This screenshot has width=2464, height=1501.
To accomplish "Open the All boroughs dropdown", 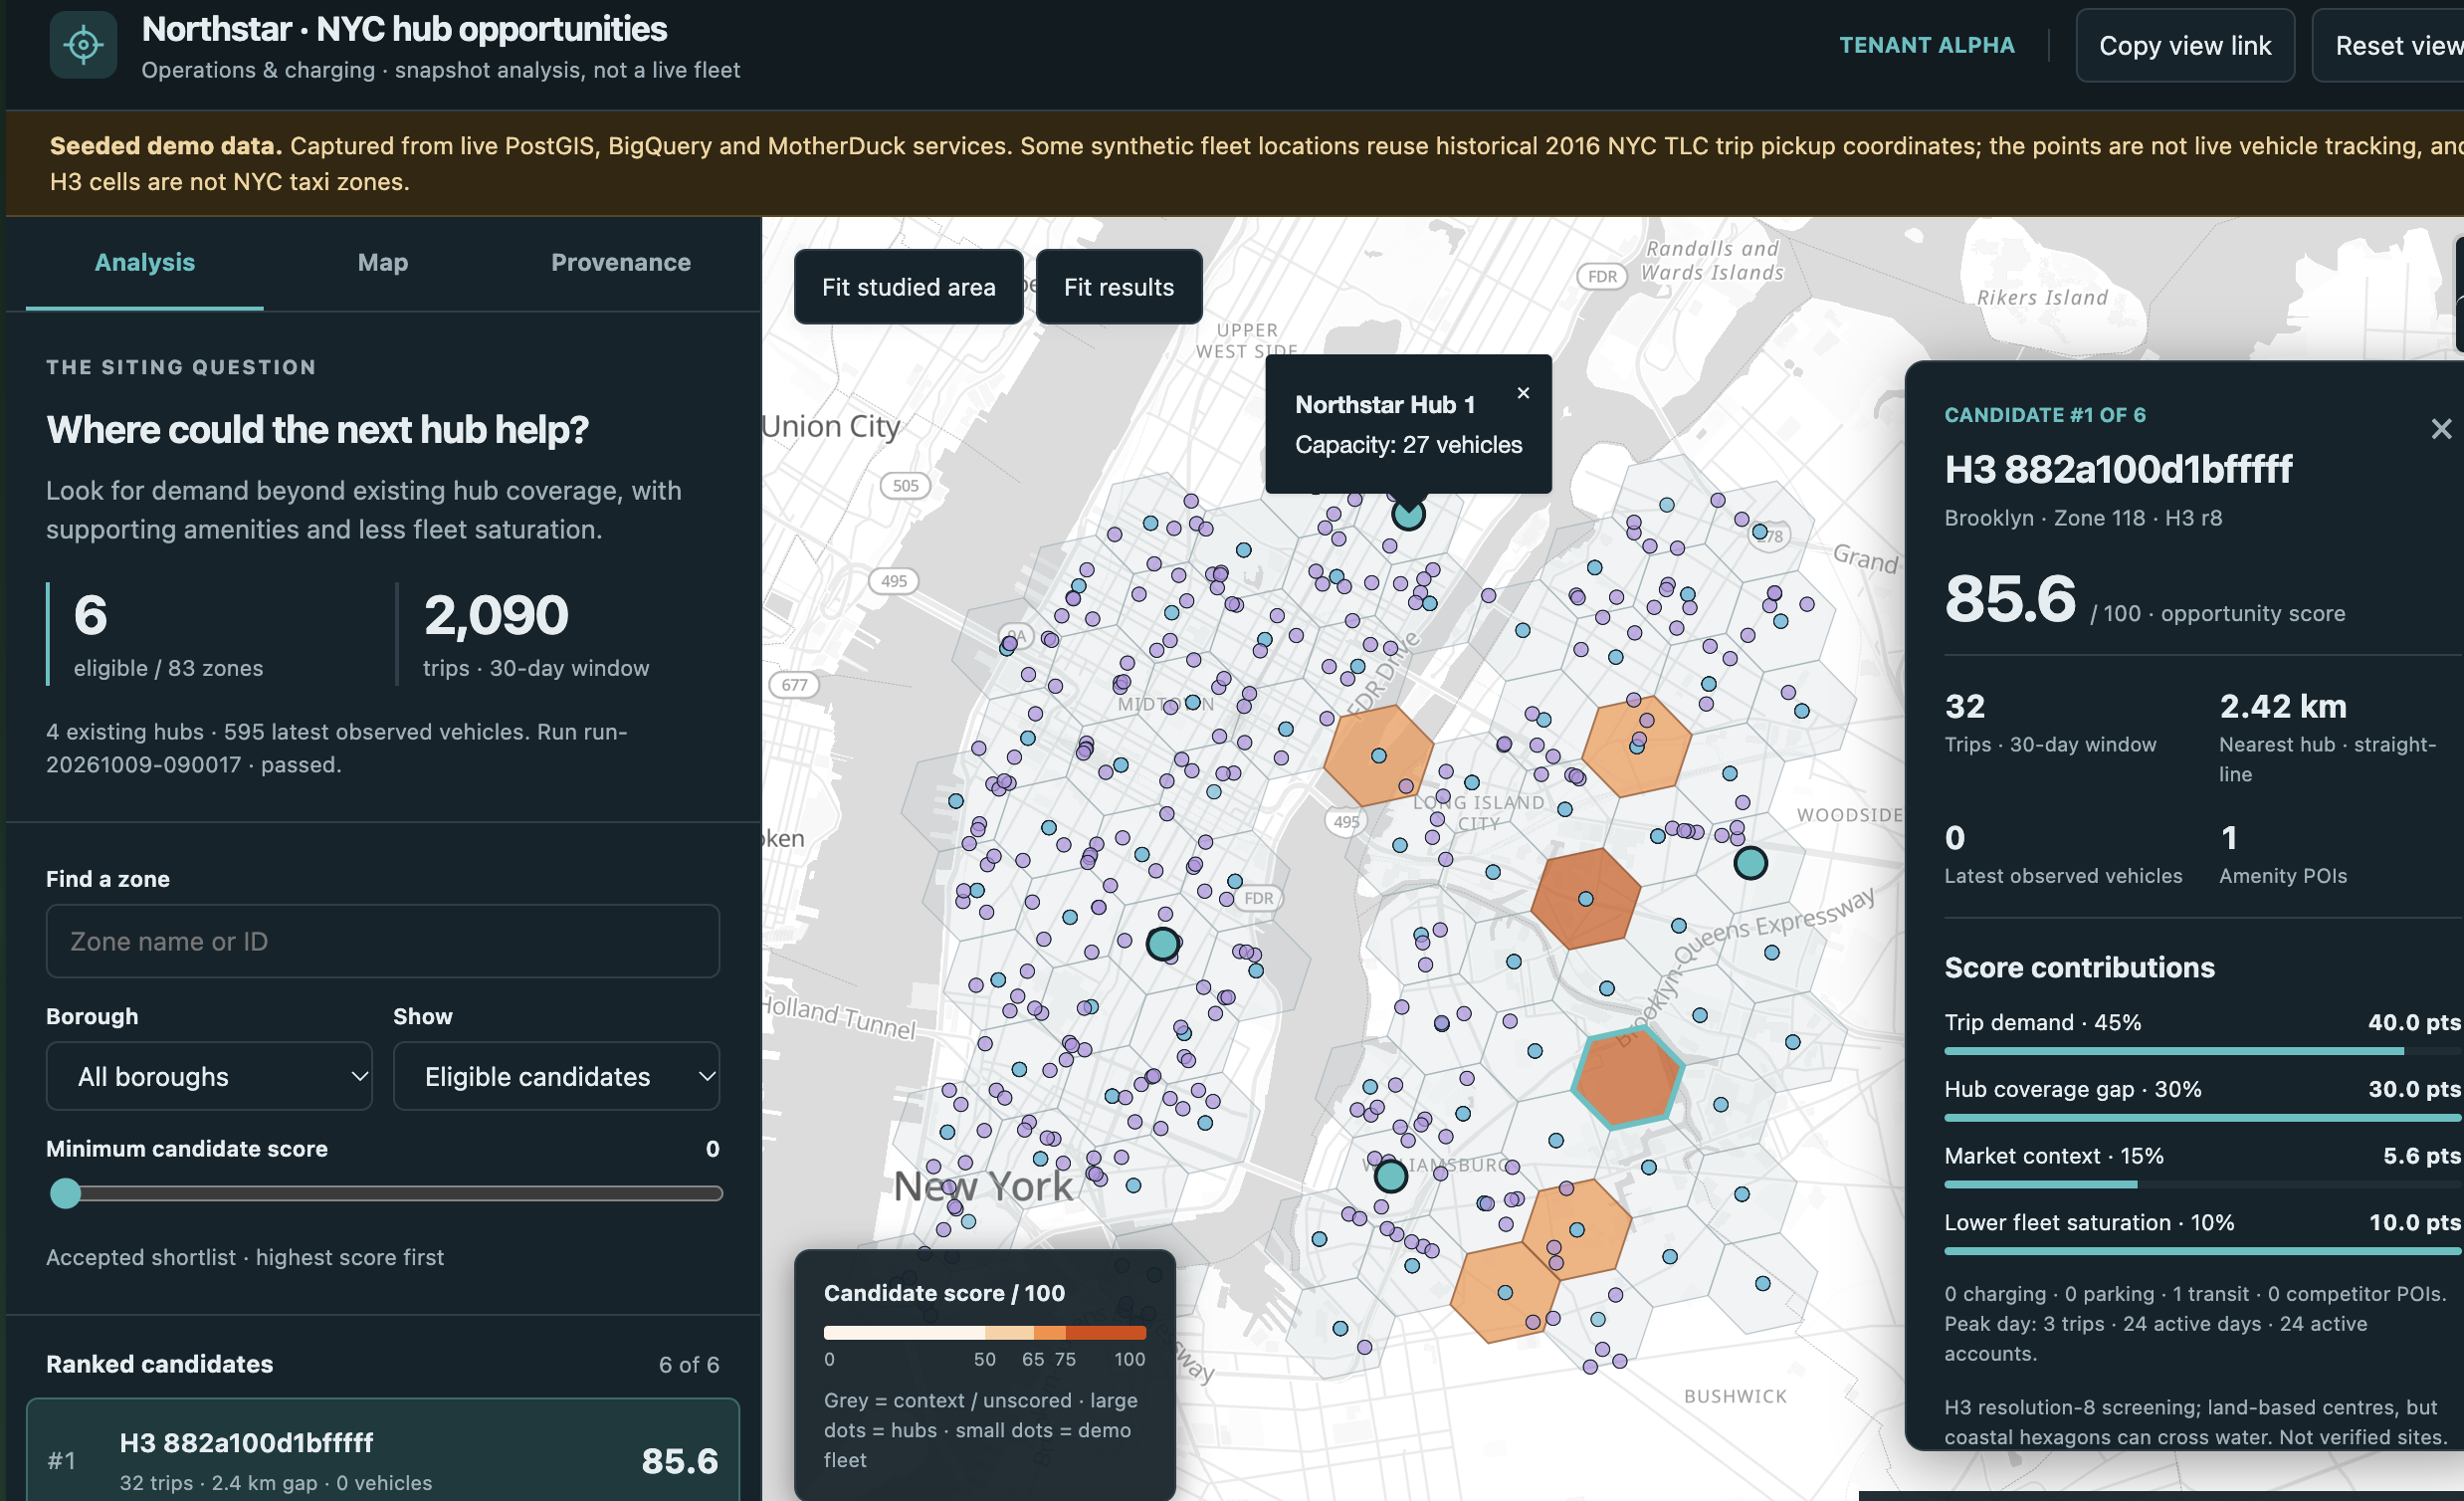I will click(x=209, y=1076).
